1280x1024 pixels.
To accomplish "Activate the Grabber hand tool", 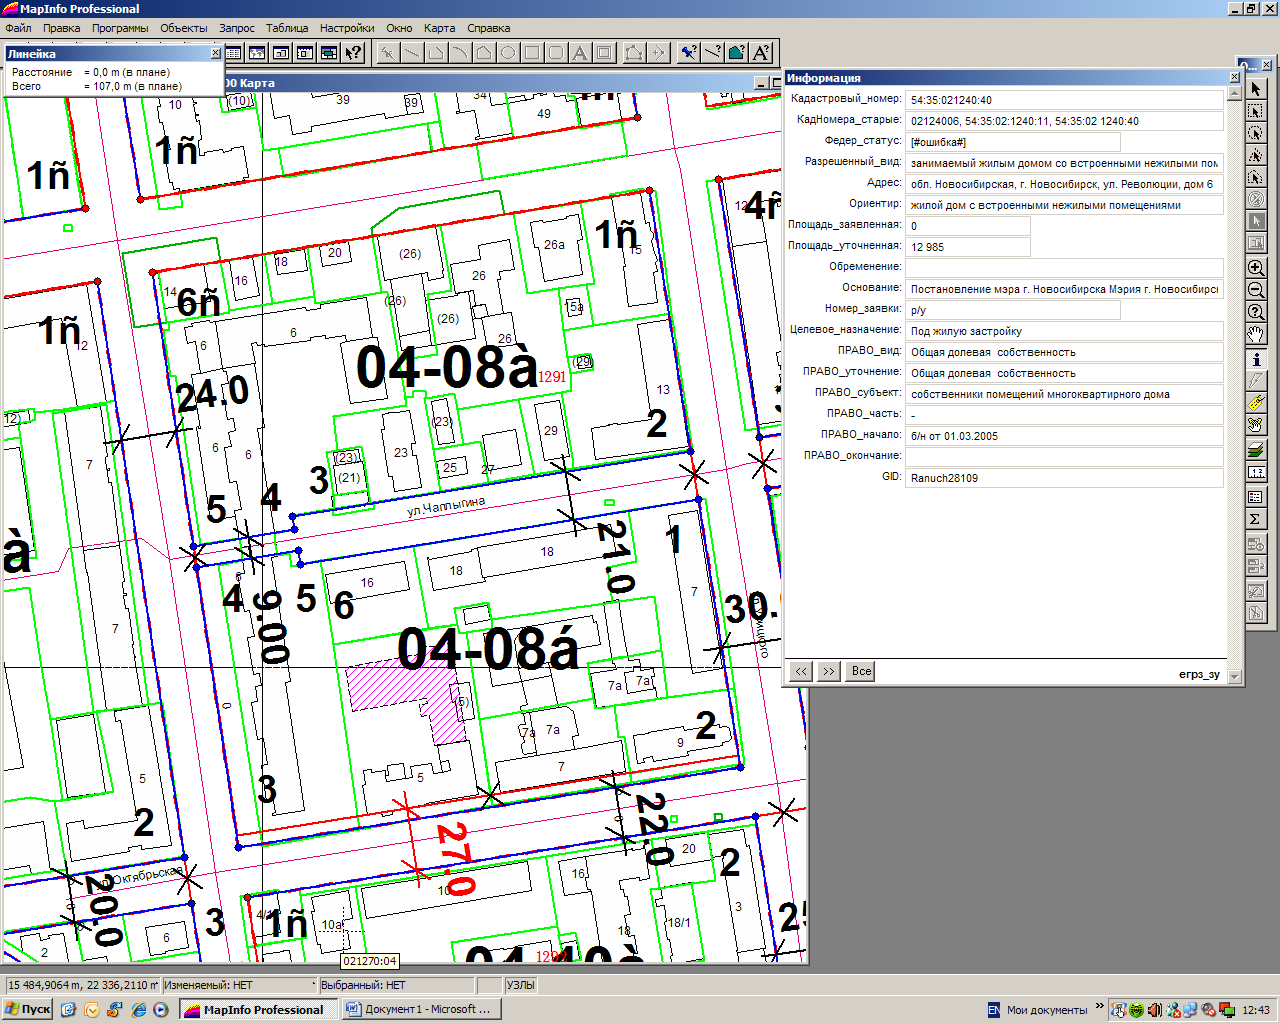I will (1256, 334).
